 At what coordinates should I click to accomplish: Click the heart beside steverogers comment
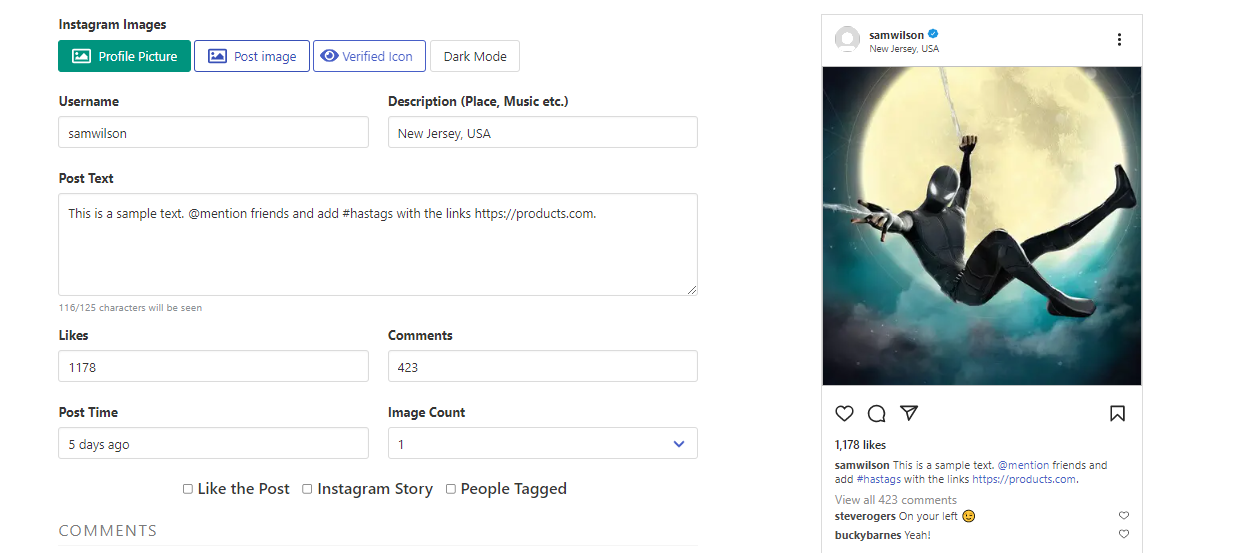(1124, 516)
